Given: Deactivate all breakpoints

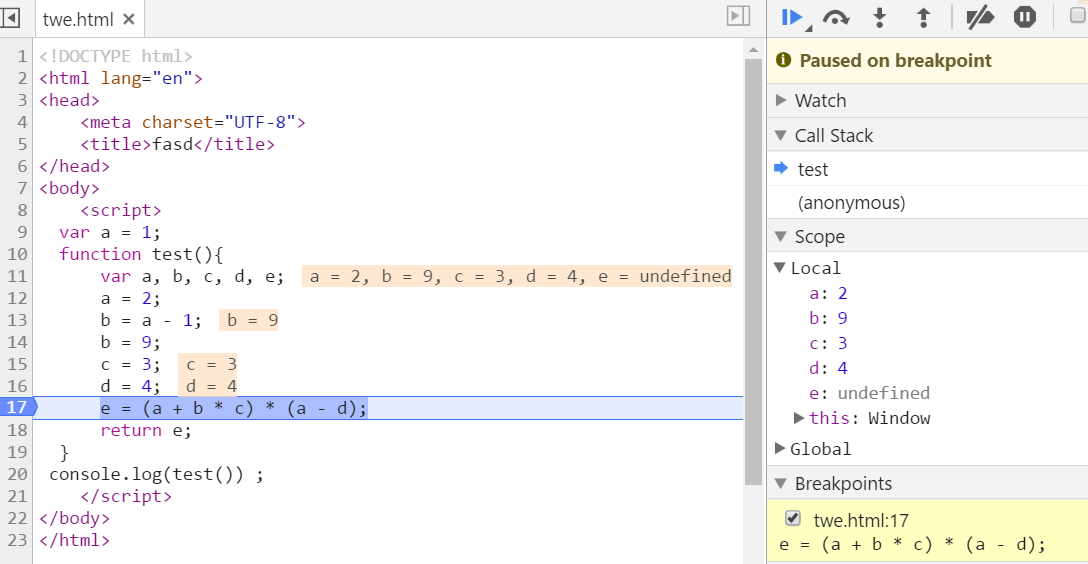Looking at the screenshot, I should tap(980, 18).
